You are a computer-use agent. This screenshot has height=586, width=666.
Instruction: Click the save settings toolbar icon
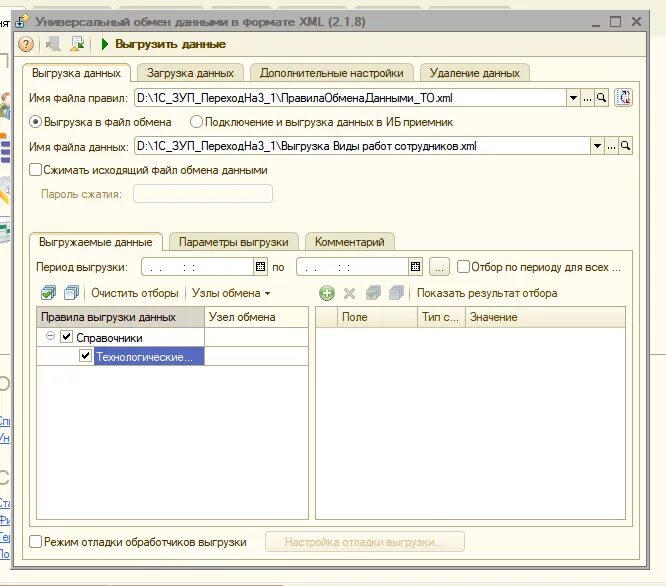coord(77,44)
